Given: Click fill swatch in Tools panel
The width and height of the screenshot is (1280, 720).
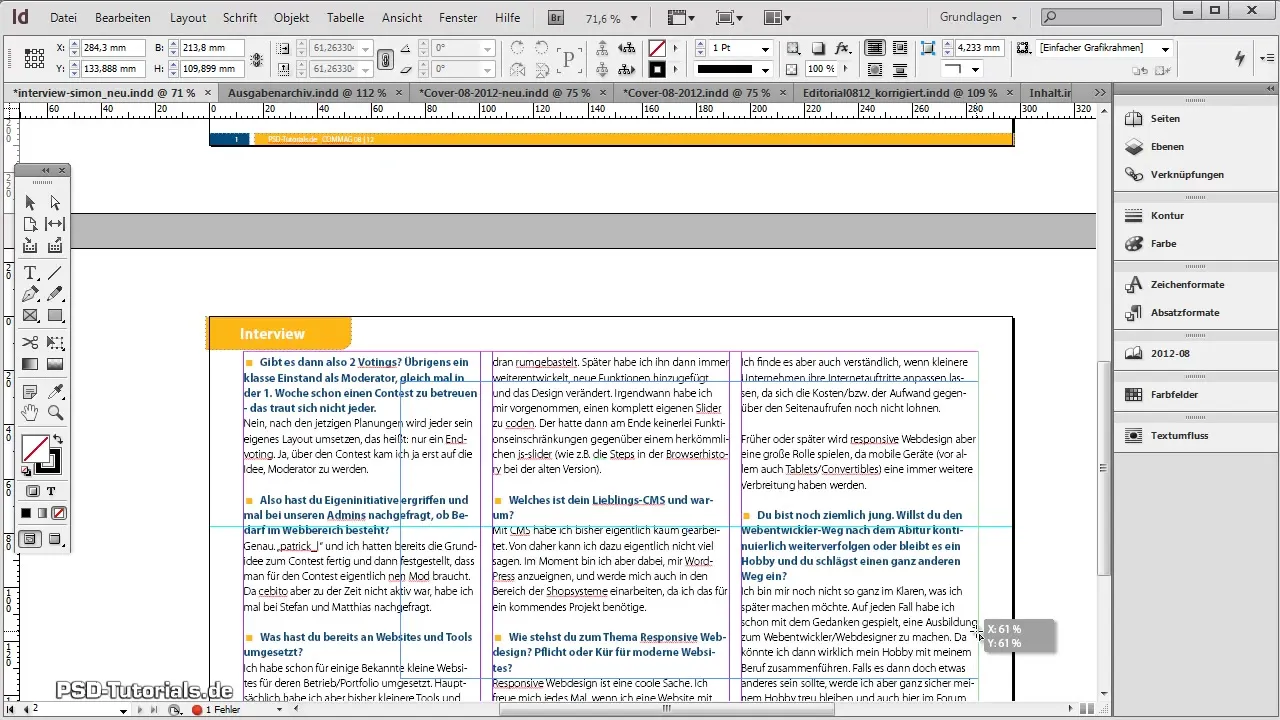Looking at the screenshot, I should coord(34,448).
